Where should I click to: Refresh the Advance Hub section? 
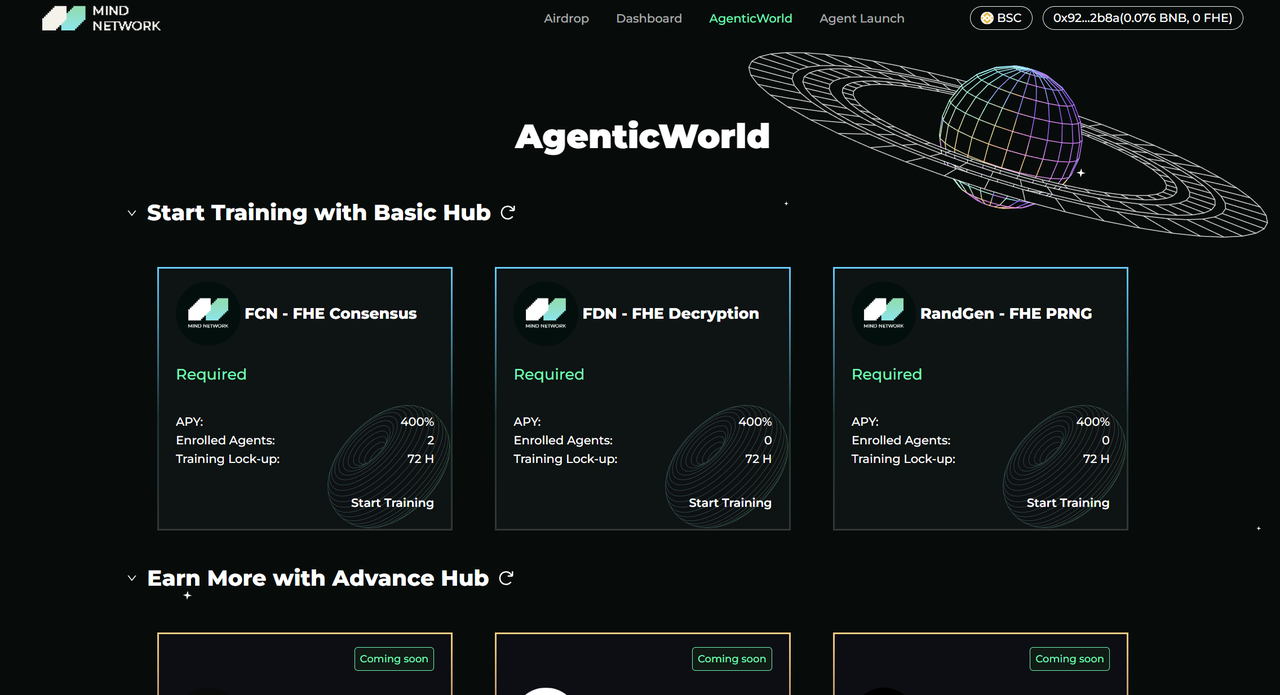click(x=506, y=578)
